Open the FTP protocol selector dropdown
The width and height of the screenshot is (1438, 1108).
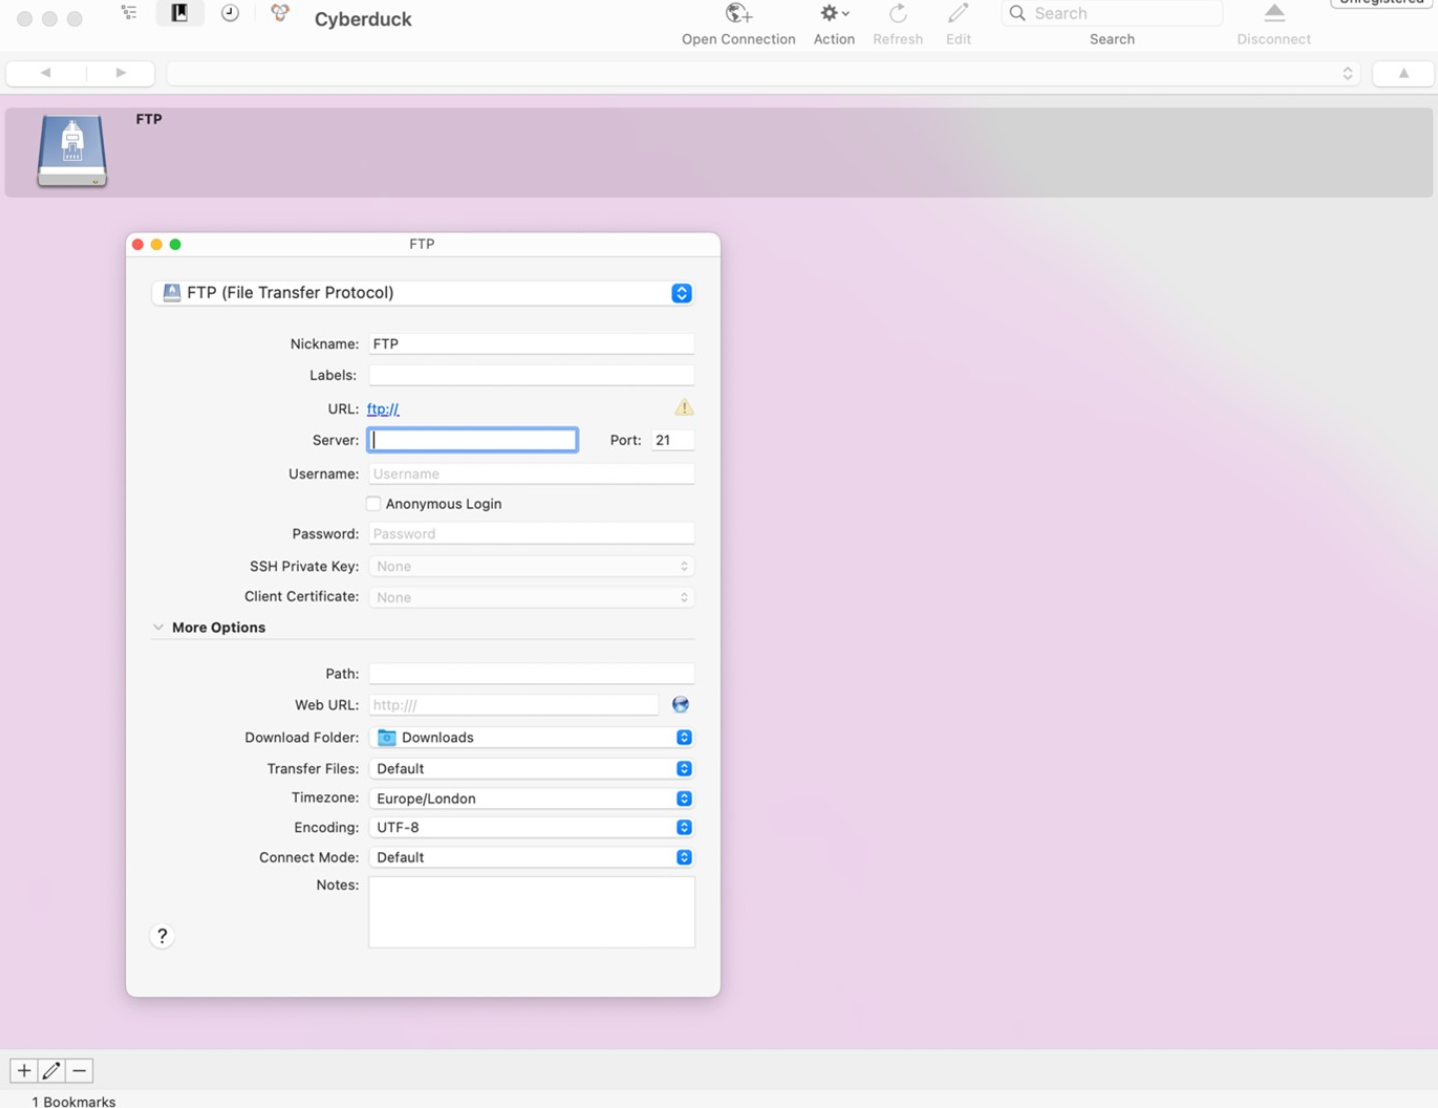tap(423, 293)
